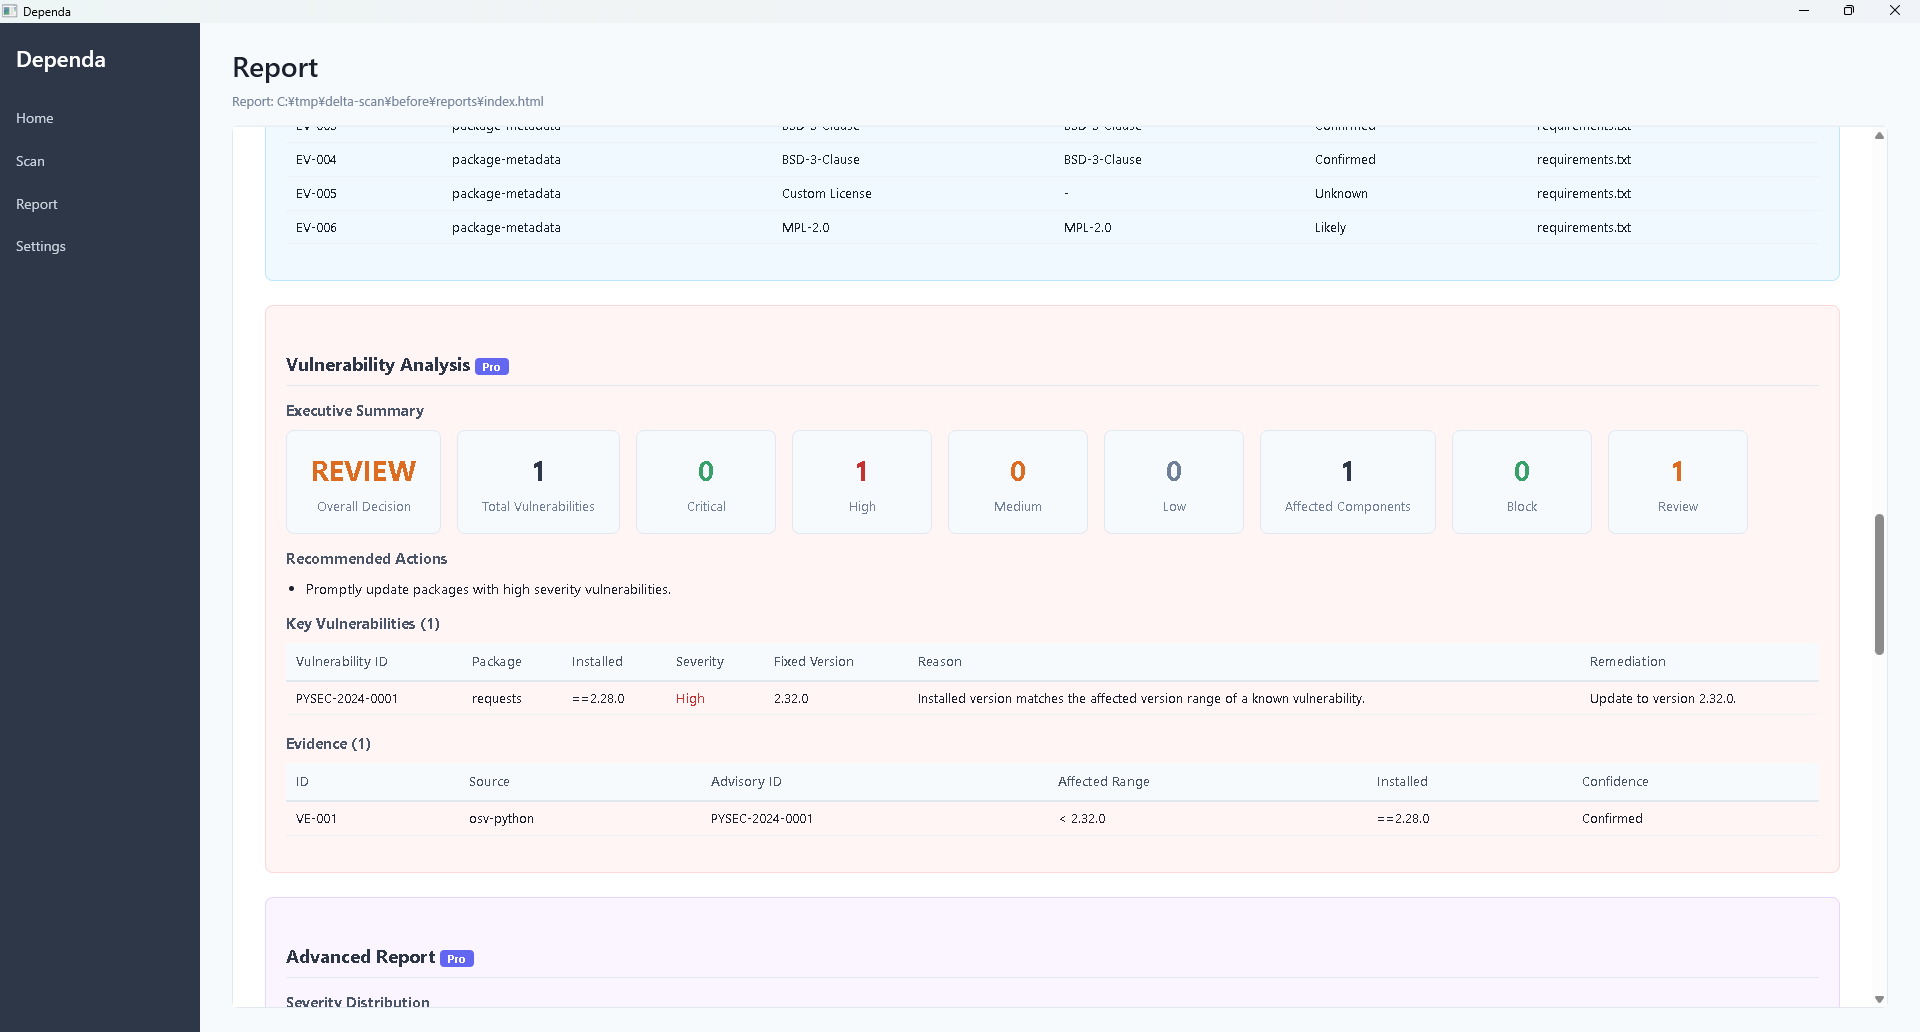Viewport: 1920px width, 1032px height.
Task: Click the Critical count card
Action: 705,482
